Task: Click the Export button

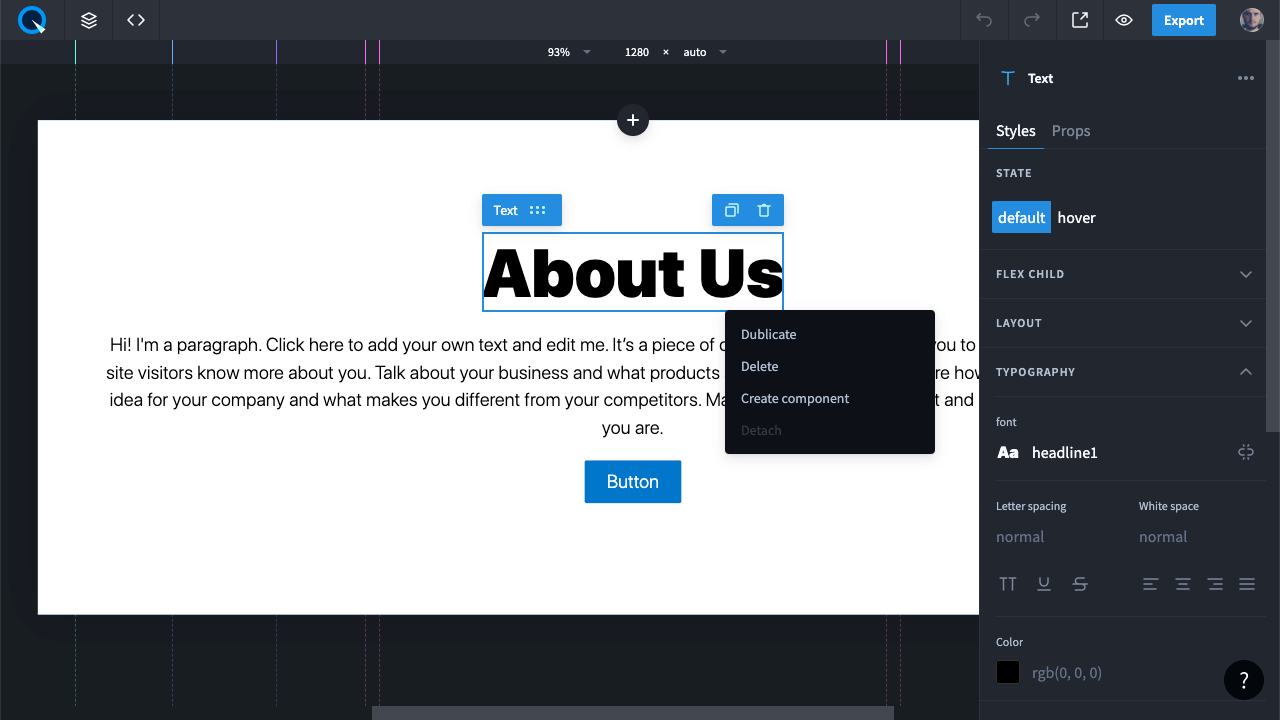Action: pyautogui.click(x=1183, y=20)
